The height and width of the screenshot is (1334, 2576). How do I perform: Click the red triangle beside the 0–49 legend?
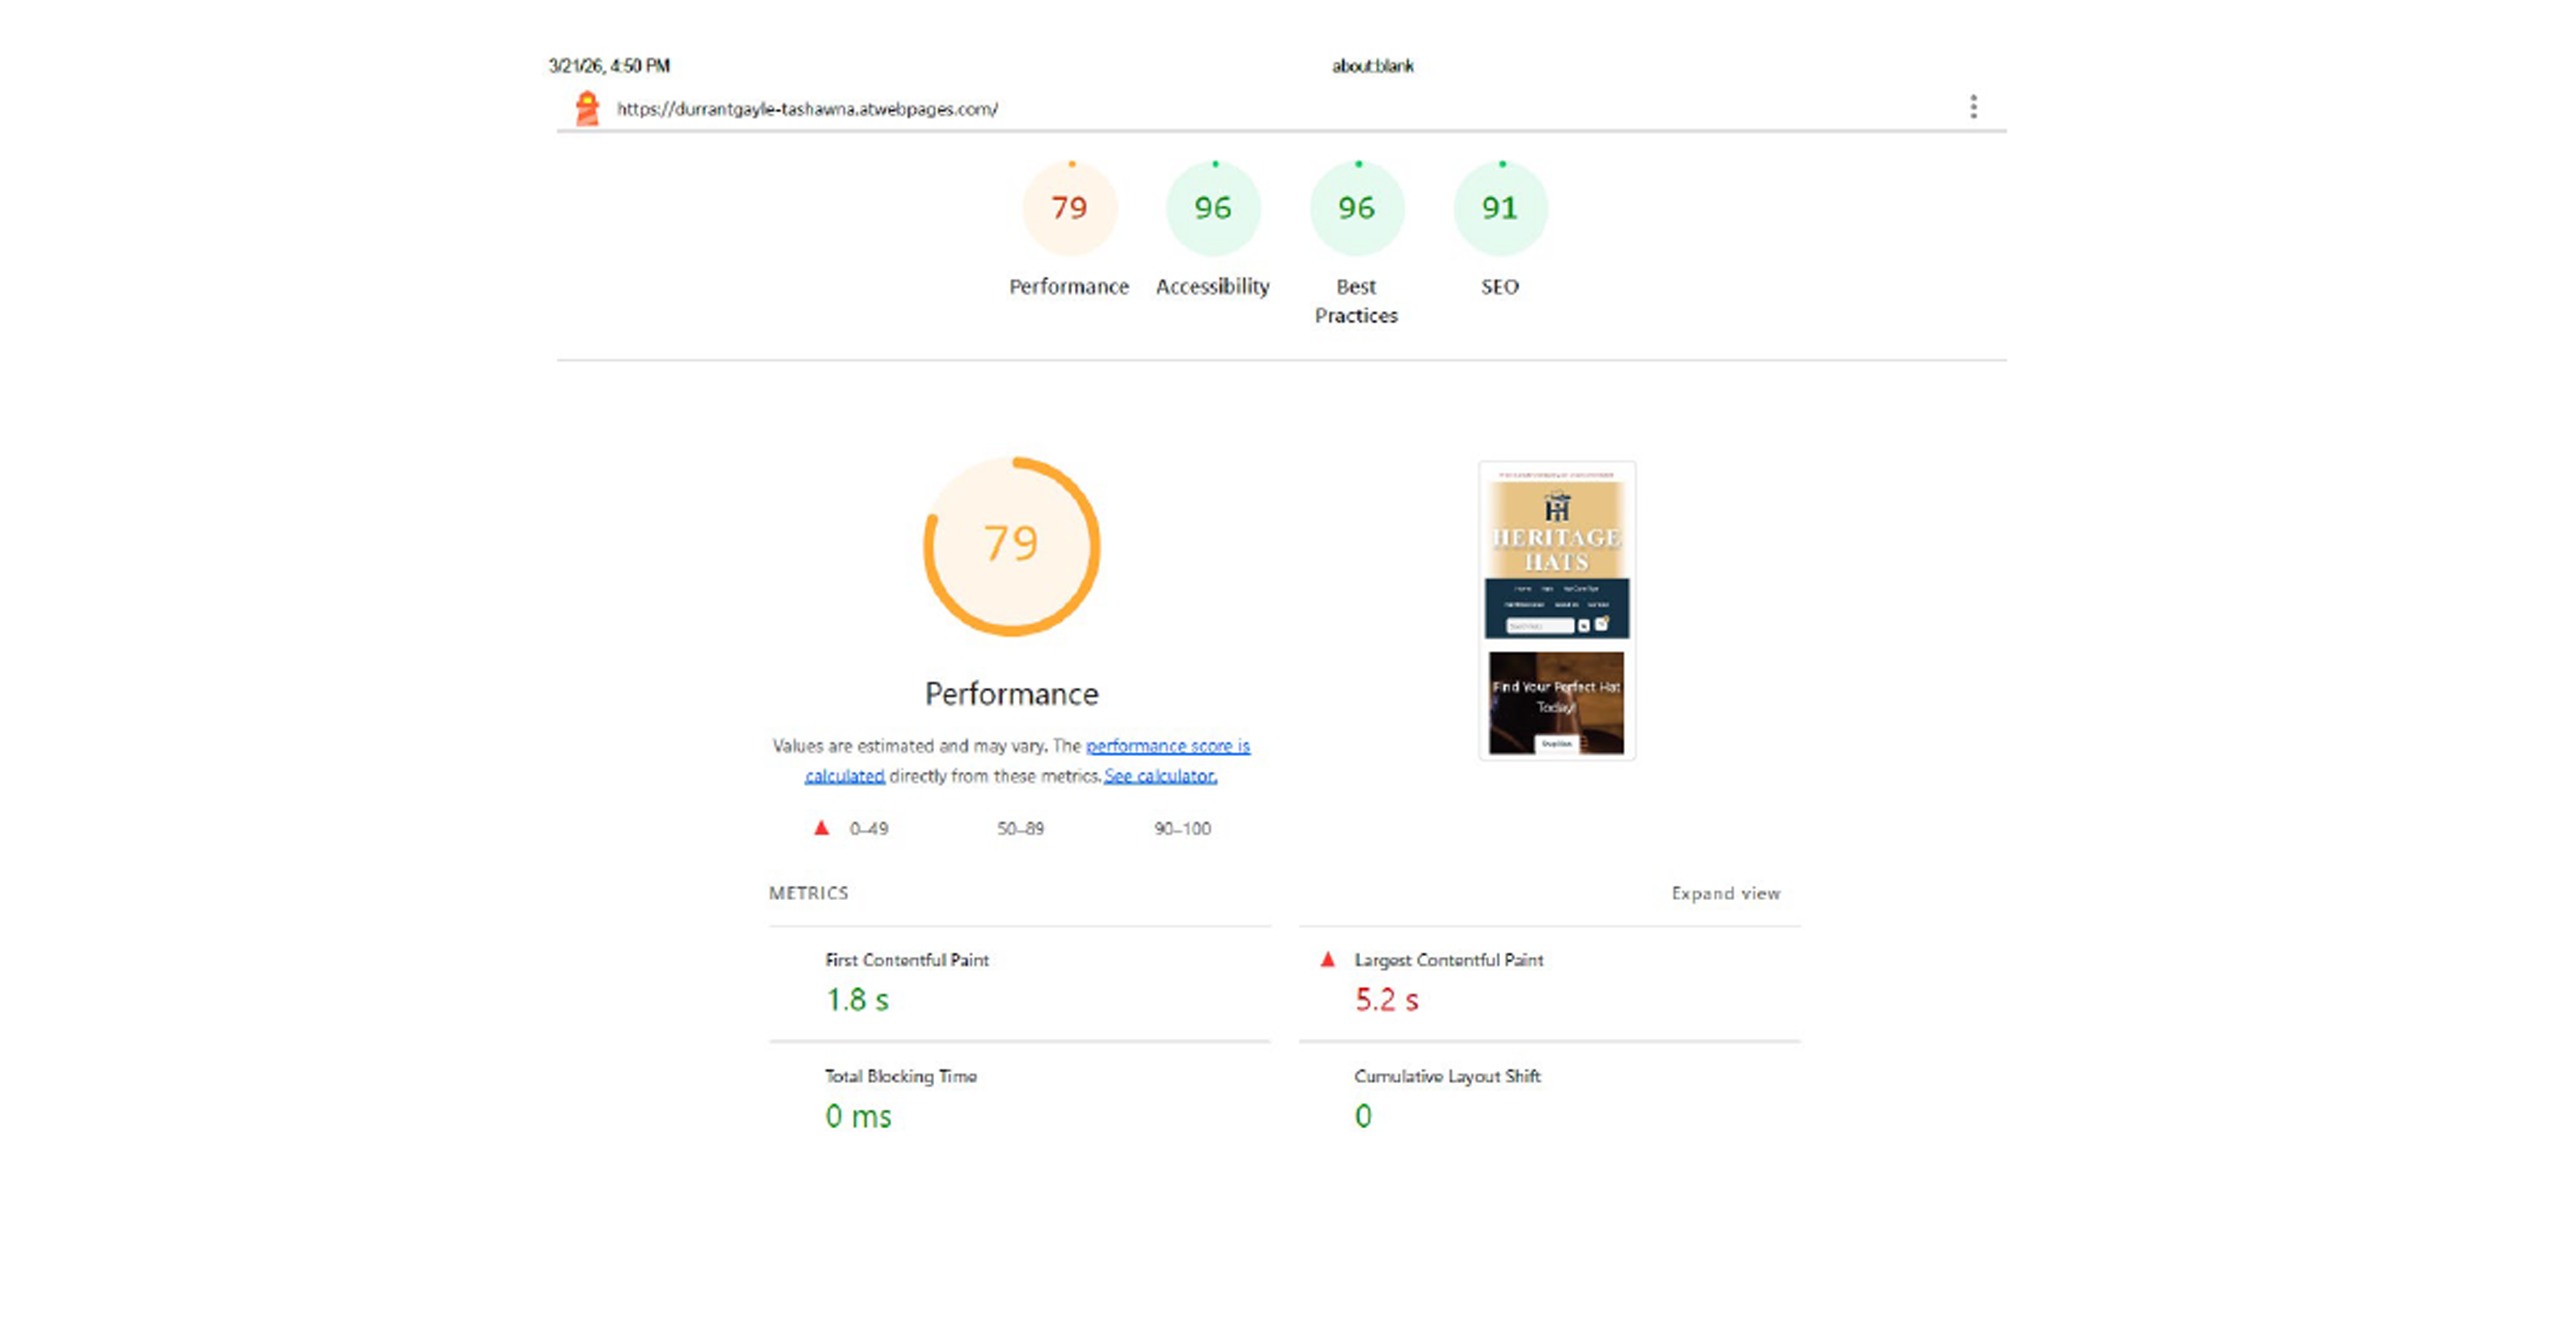click(821, 828)
